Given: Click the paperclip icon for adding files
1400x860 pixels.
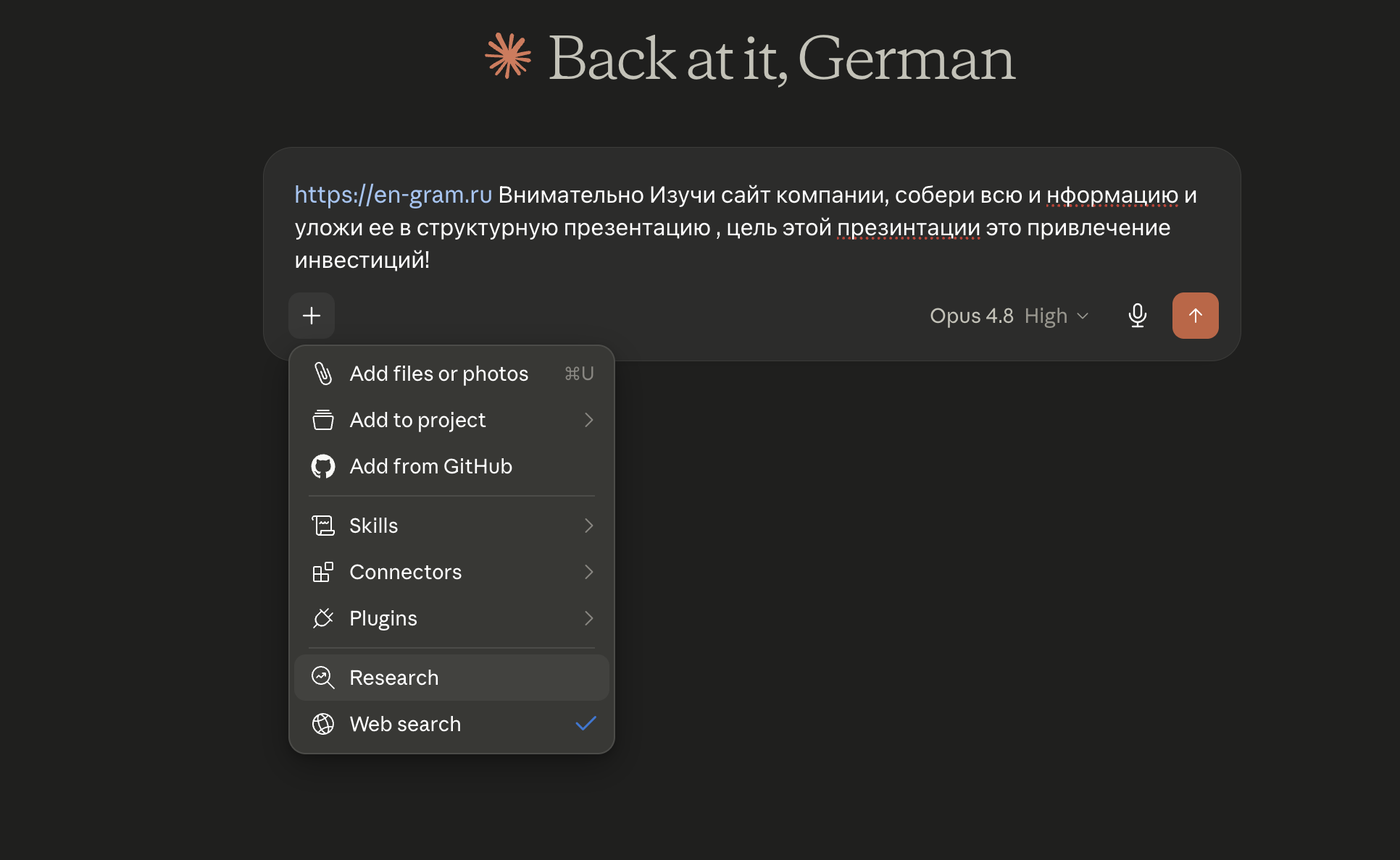Looking at the screenshot, I should [x=323, y=374].
